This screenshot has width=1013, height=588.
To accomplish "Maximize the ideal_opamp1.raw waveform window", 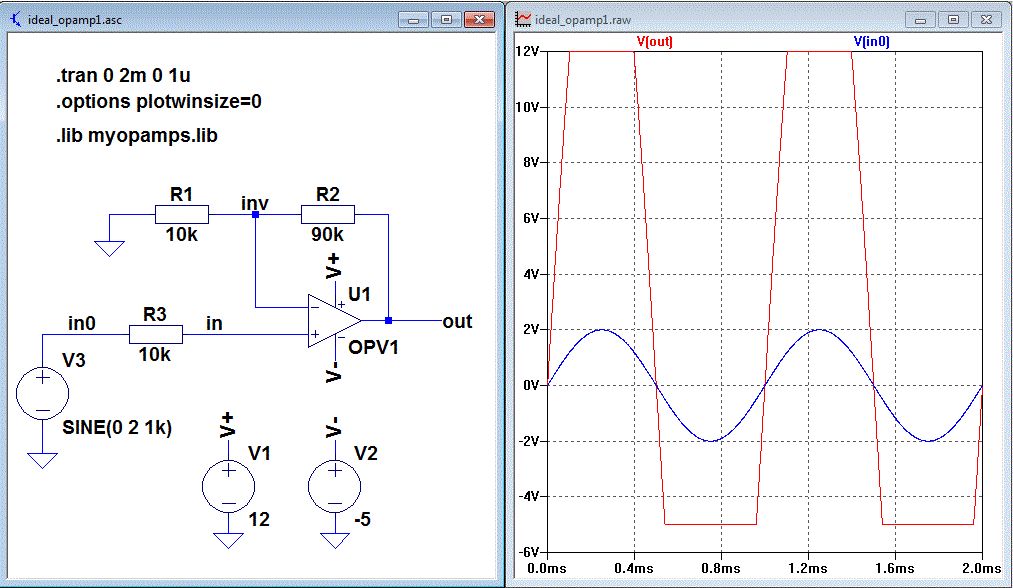I will click(953, 20).
